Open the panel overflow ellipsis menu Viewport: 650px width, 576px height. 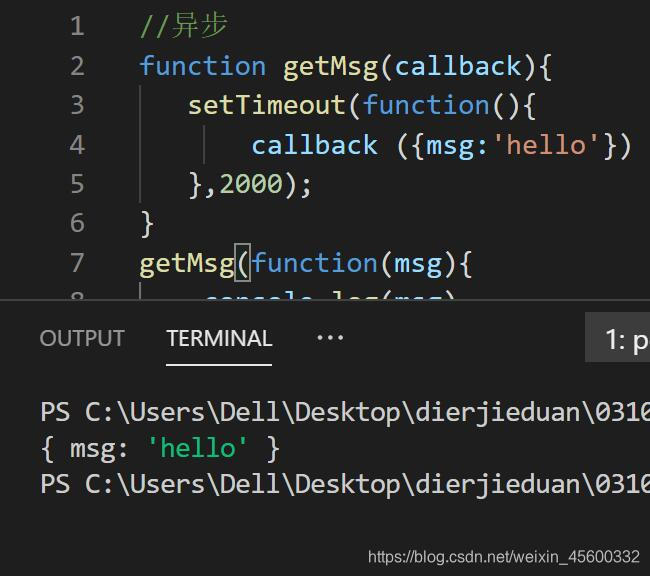point(330,338)
